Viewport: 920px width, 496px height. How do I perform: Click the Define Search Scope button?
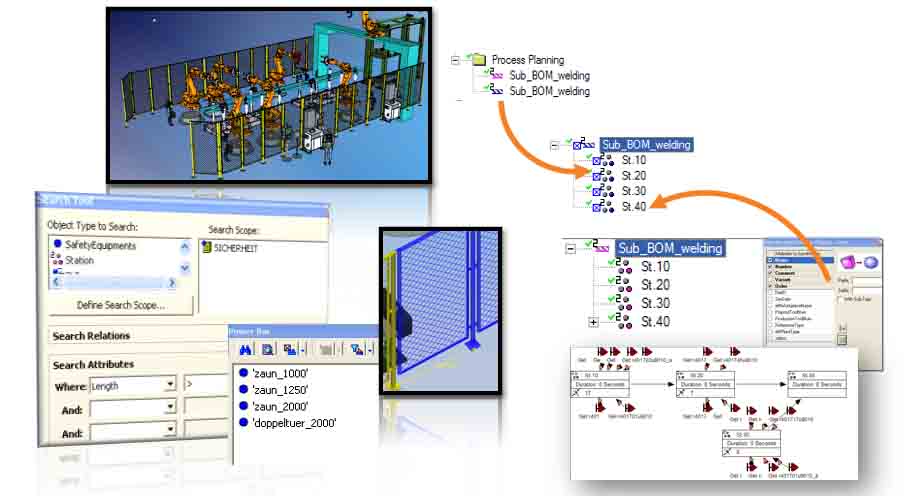pos(121,304)
